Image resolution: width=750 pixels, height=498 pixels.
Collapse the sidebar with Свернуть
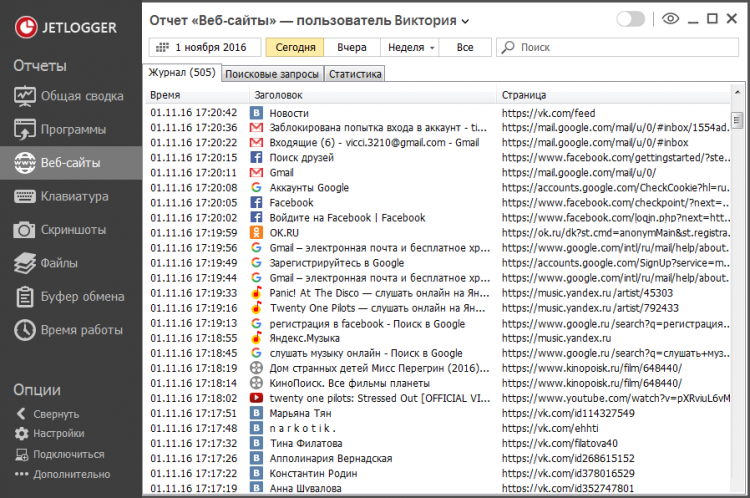[x=47, y=414]
